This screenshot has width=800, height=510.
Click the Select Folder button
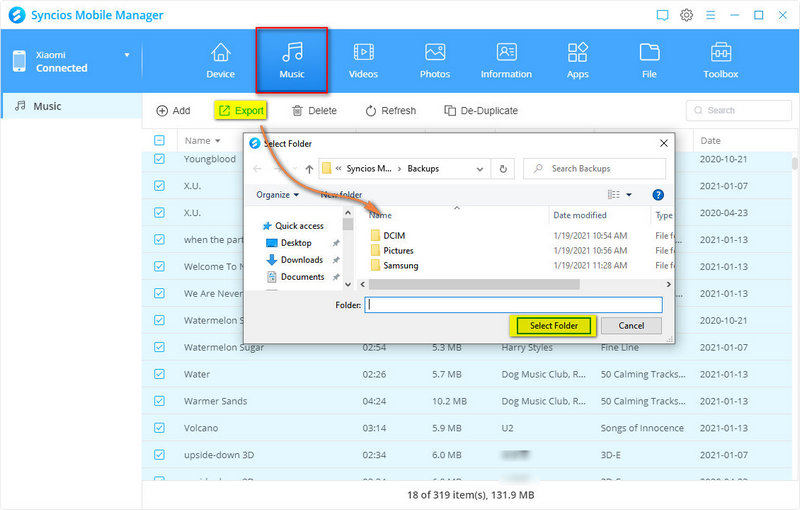pos(554,325)
